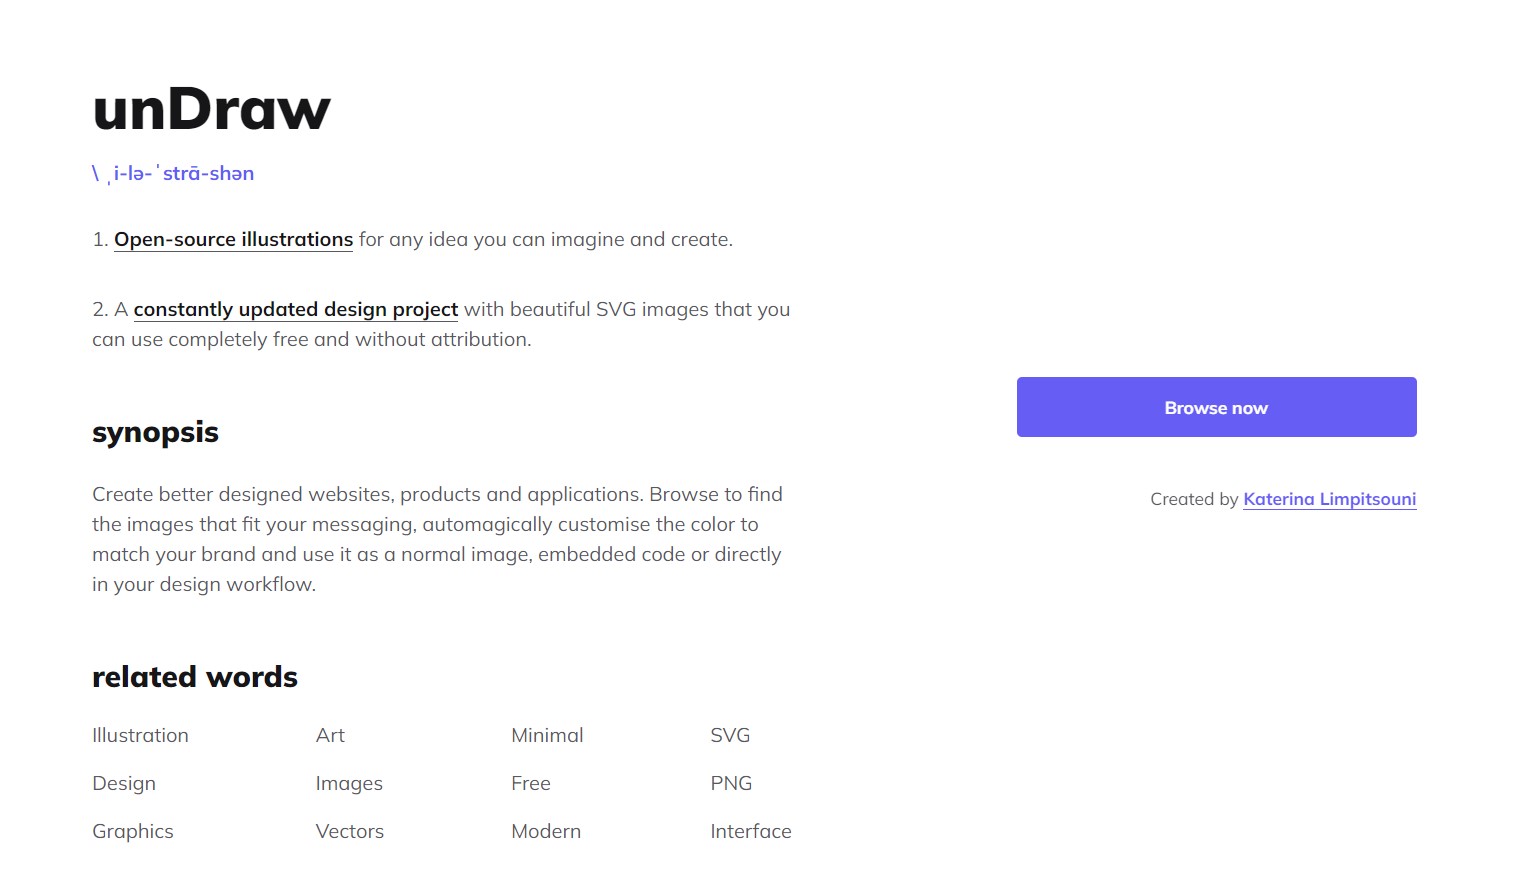The image size is (1531, 887).
Task: Click the related word Vectors
Action: [350, 832]
